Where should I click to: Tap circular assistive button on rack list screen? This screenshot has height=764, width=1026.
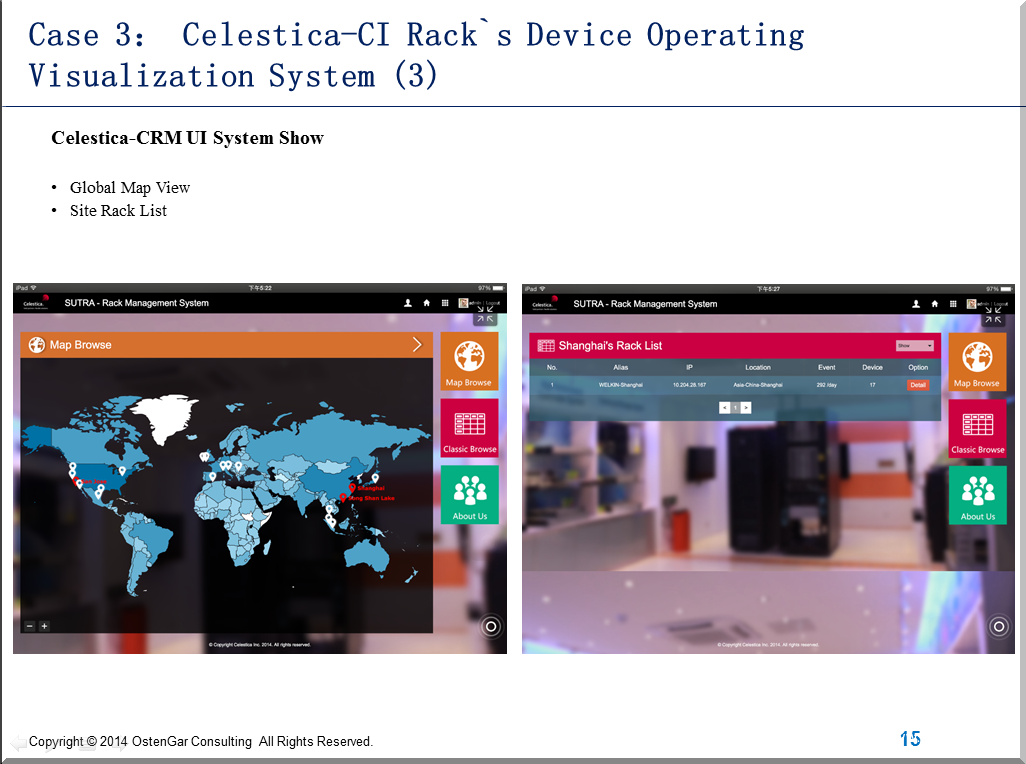tap(998, 627)
